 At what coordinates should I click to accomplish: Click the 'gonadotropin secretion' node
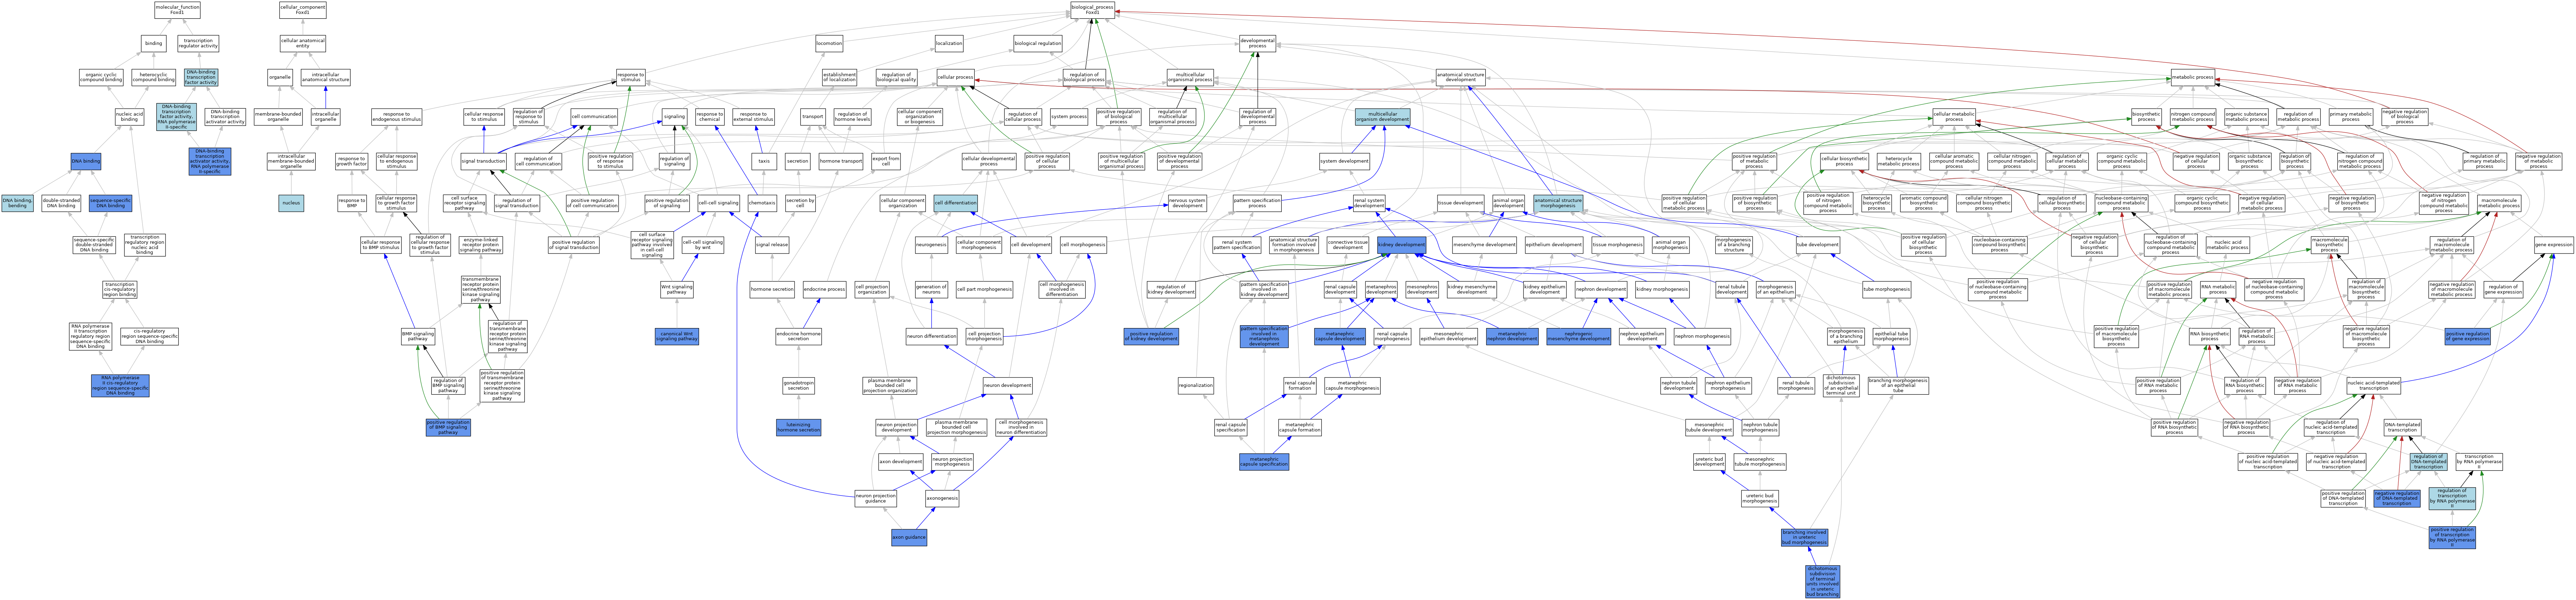[798, 385]
